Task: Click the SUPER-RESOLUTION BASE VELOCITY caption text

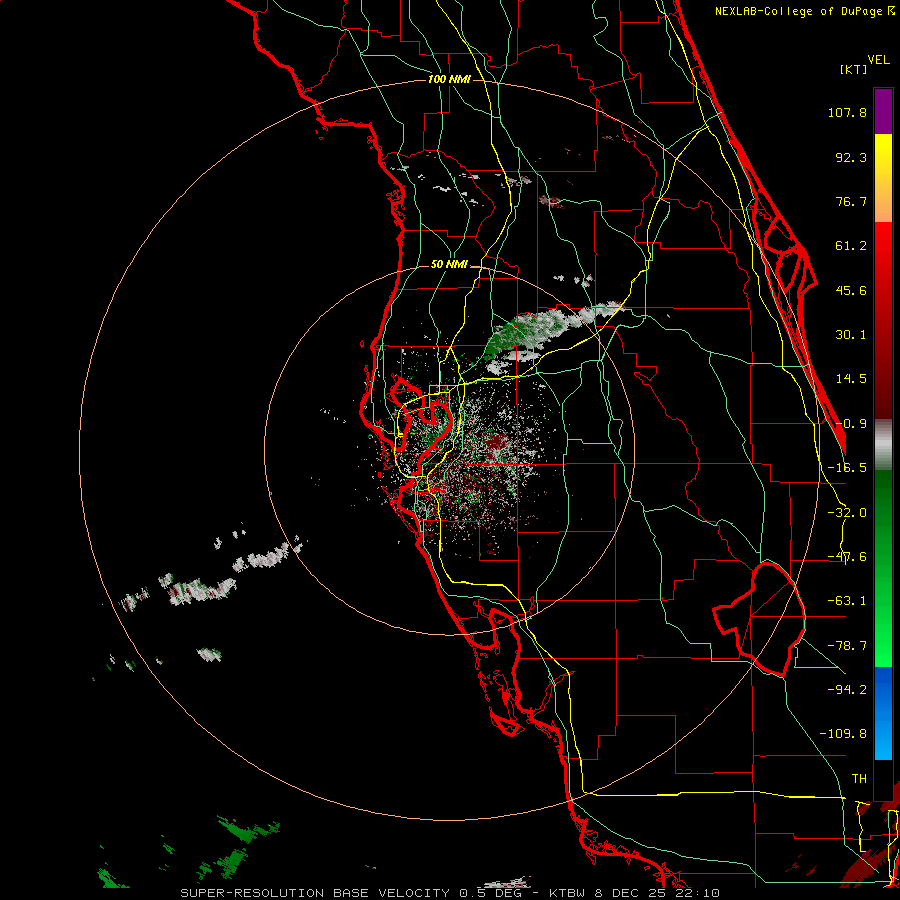Action: point(315,893)
